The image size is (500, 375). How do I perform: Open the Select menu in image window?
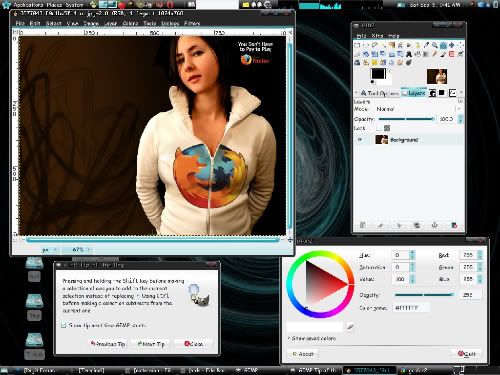pyautogui.click(x=53, y=23)
